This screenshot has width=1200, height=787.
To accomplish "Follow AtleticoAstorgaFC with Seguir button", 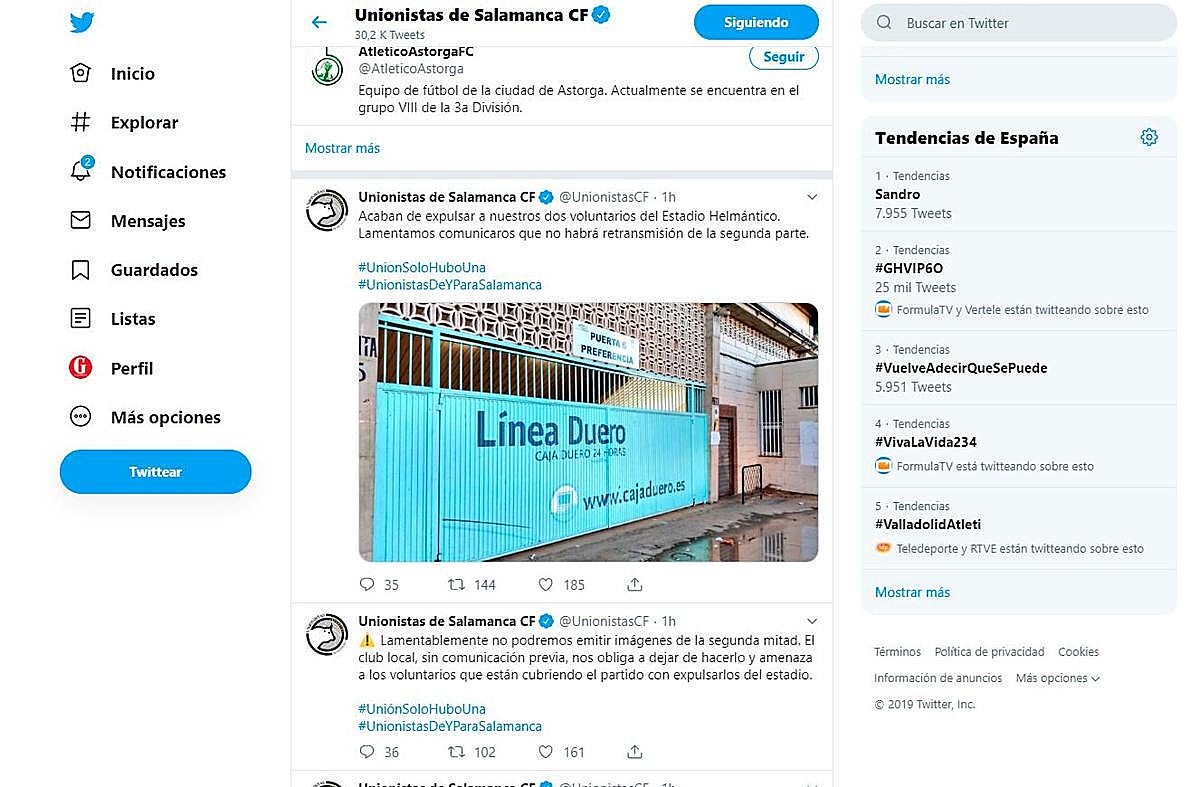I will pyautogui.click(x=783, y=57).
